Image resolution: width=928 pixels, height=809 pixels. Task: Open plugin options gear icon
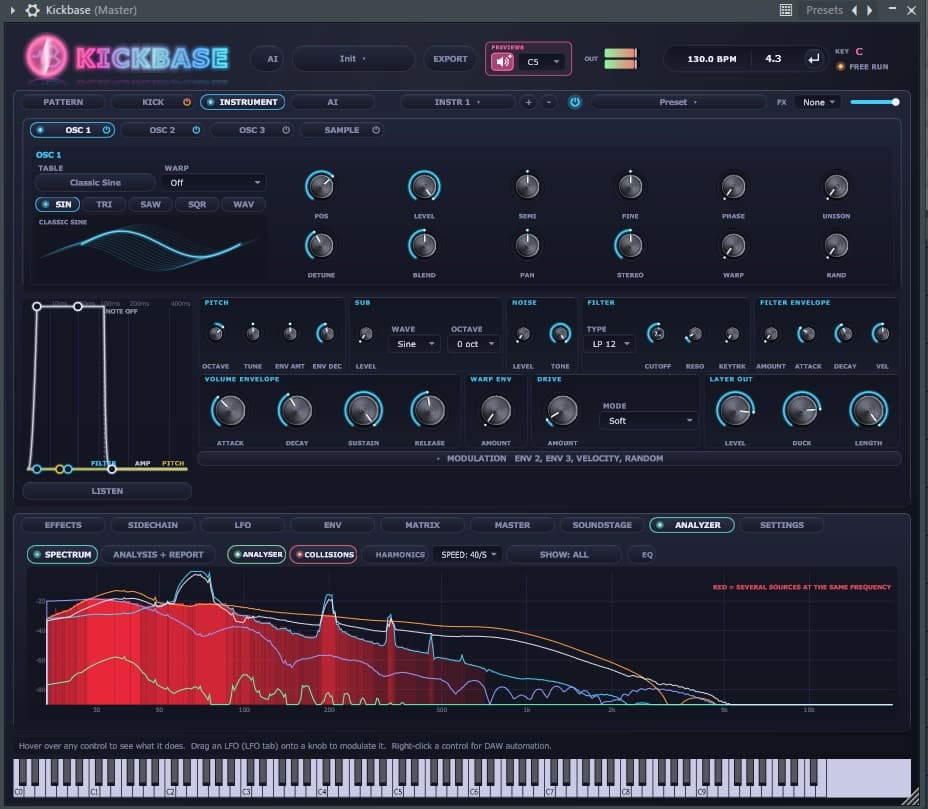tap(32, 10)
